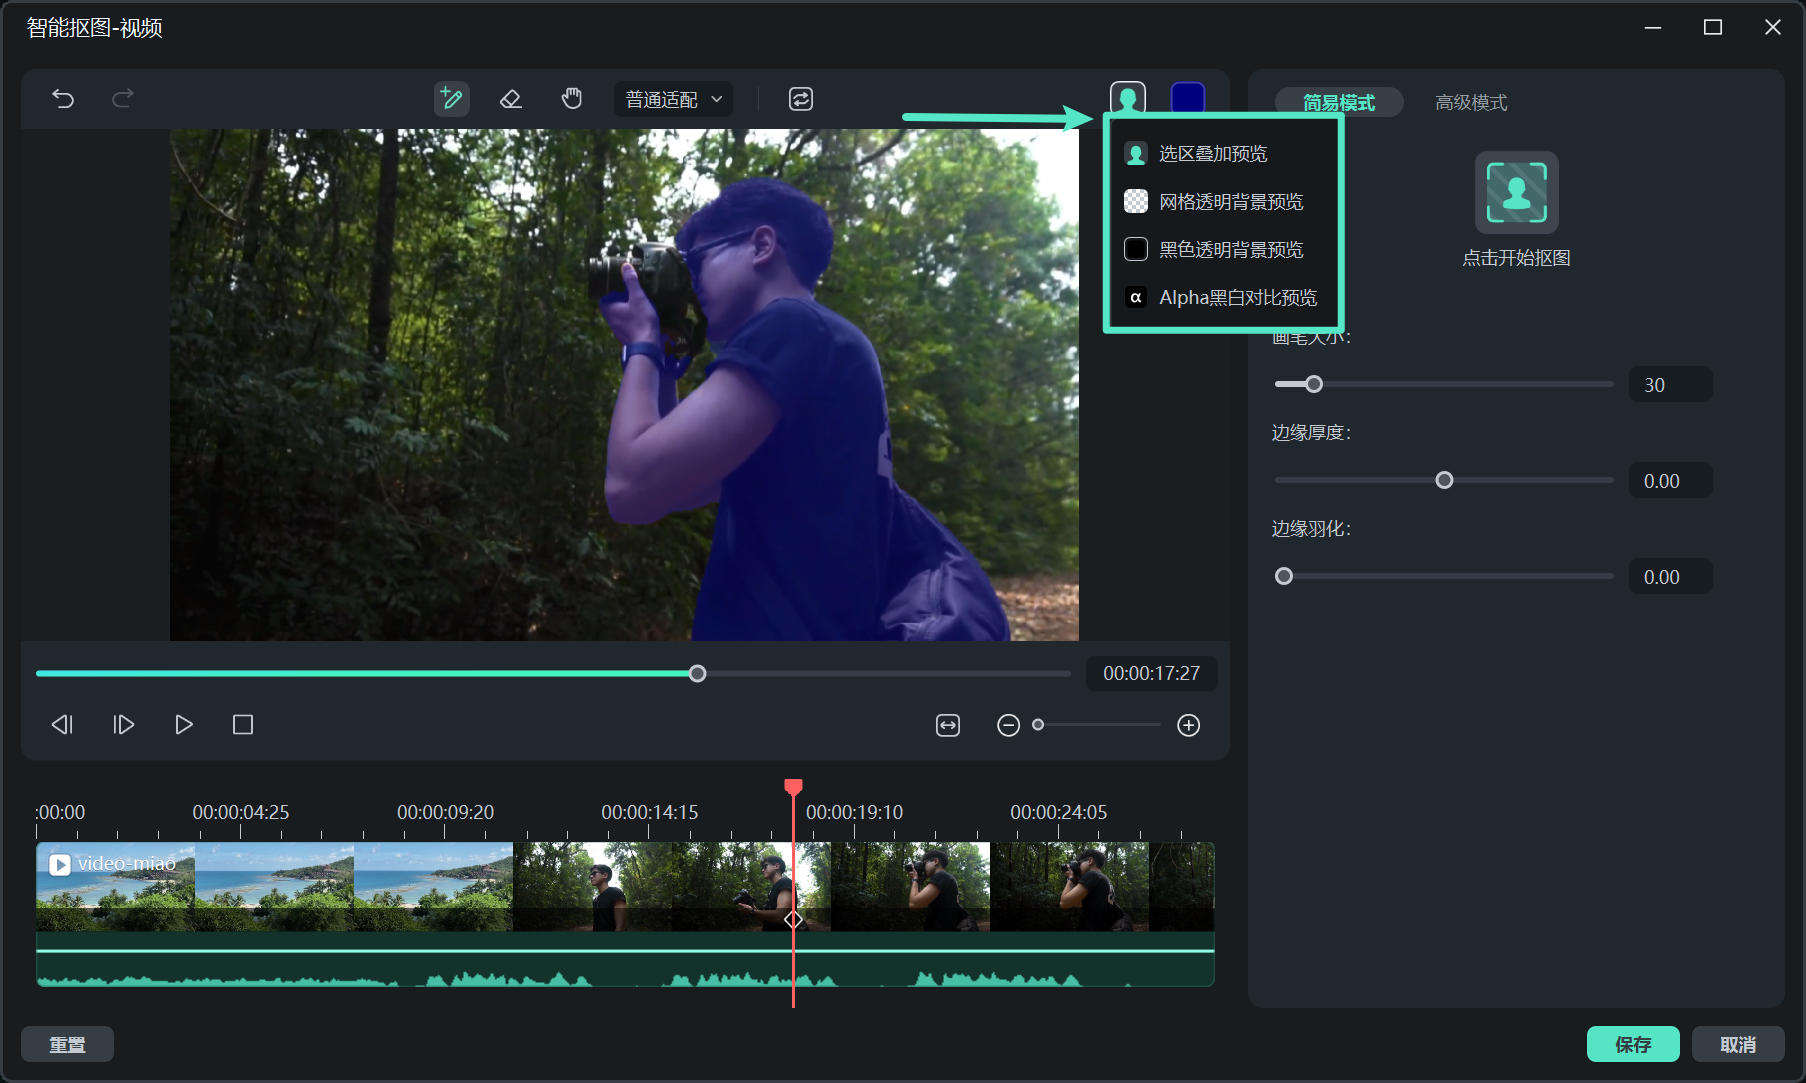The image size is (1806, 1083).
Task: Click timeline ruler at 00:00:24:05
Action: pyautogui.click(x=1059, y=812)
